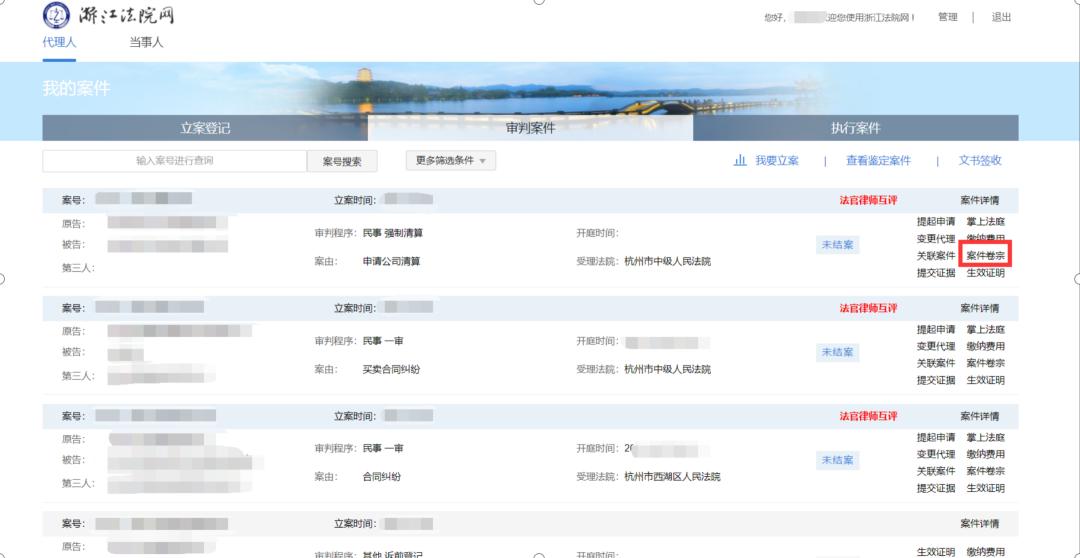The width and height of the screenshot is (1080, 558).
Task: Click 提交证据 for the 买卖合同纠纷 case
Action: click(x=935, y=380)
